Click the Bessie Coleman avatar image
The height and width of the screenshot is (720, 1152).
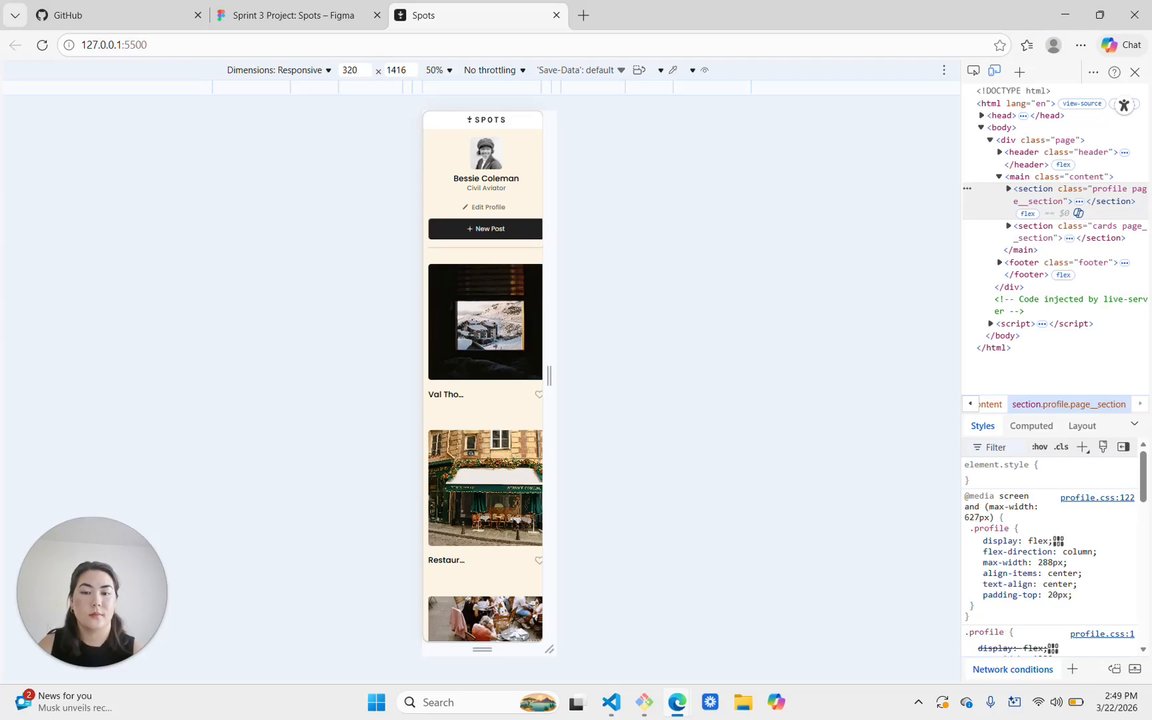click(x=486, y=154)
